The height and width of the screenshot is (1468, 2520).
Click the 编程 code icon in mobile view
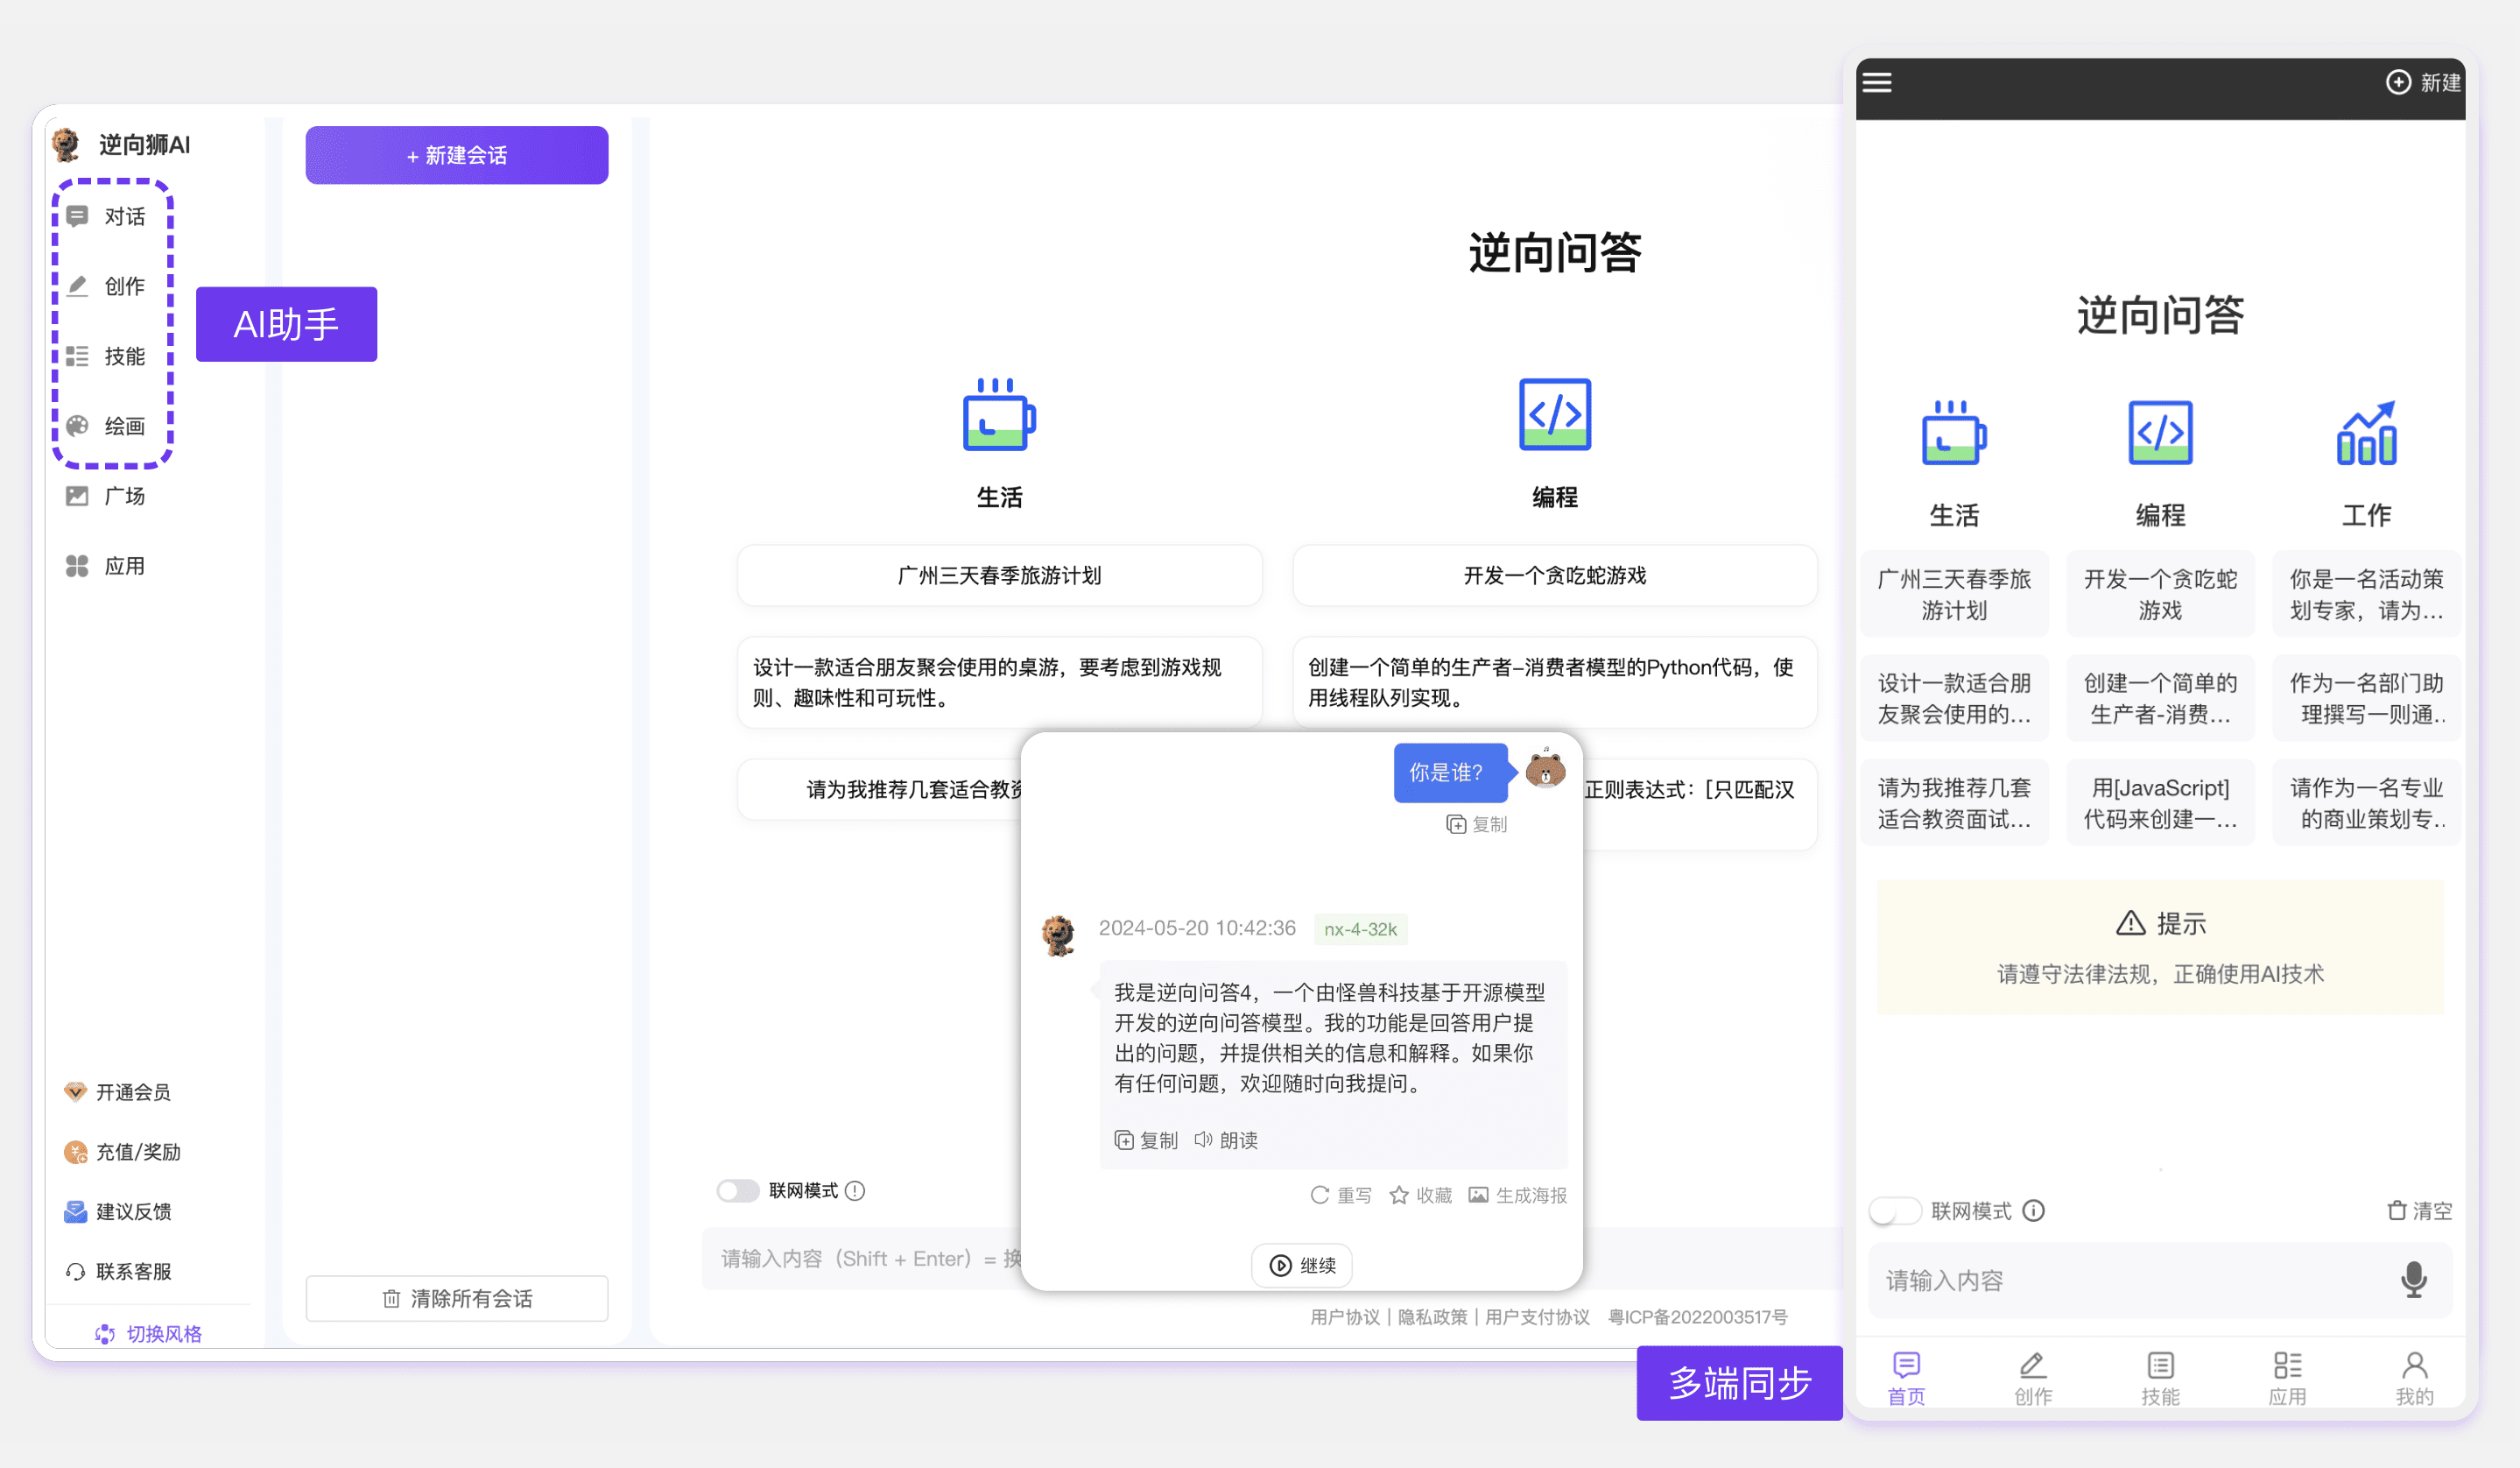[2160, 433]
